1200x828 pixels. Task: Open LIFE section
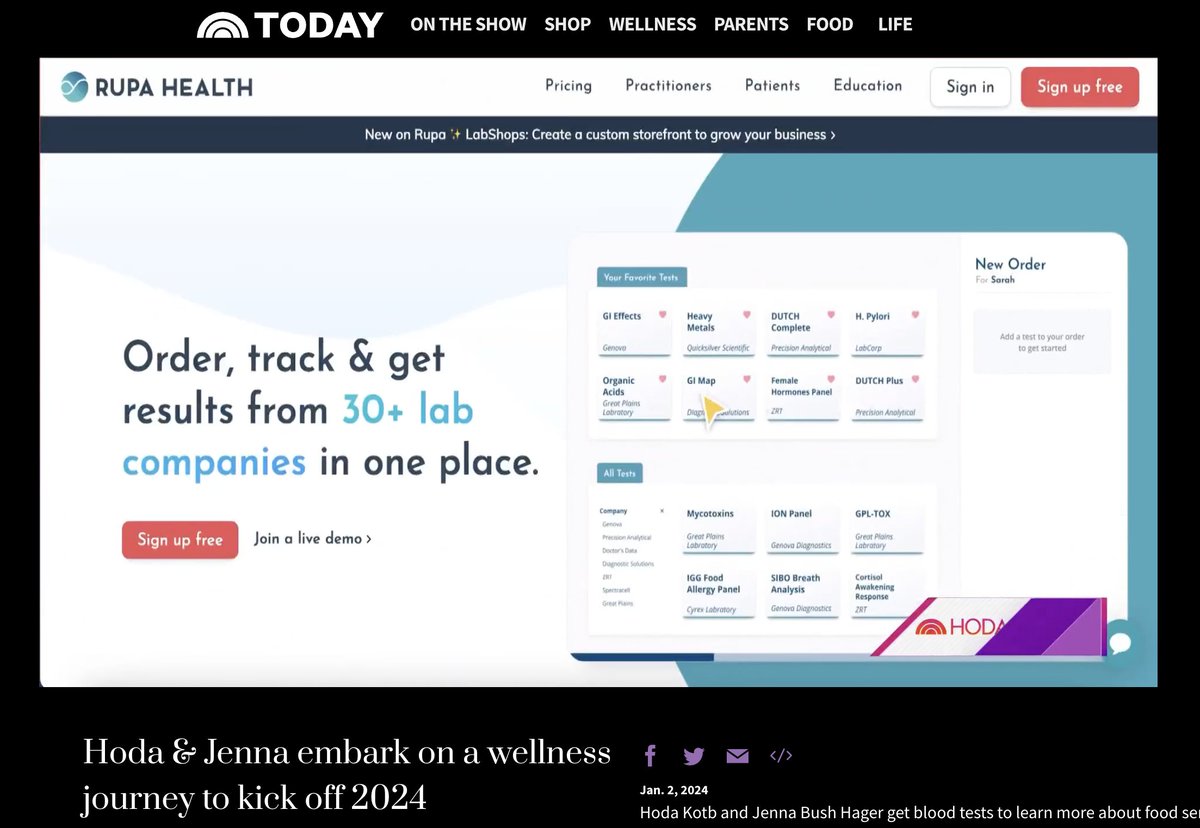[x=895, y=24]
